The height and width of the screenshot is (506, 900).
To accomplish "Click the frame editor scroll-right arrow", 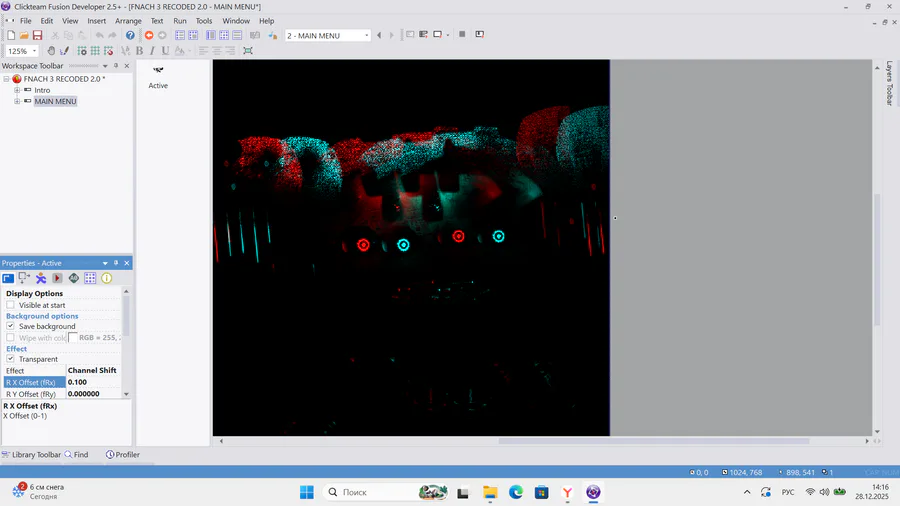I will tap(867, 441).
